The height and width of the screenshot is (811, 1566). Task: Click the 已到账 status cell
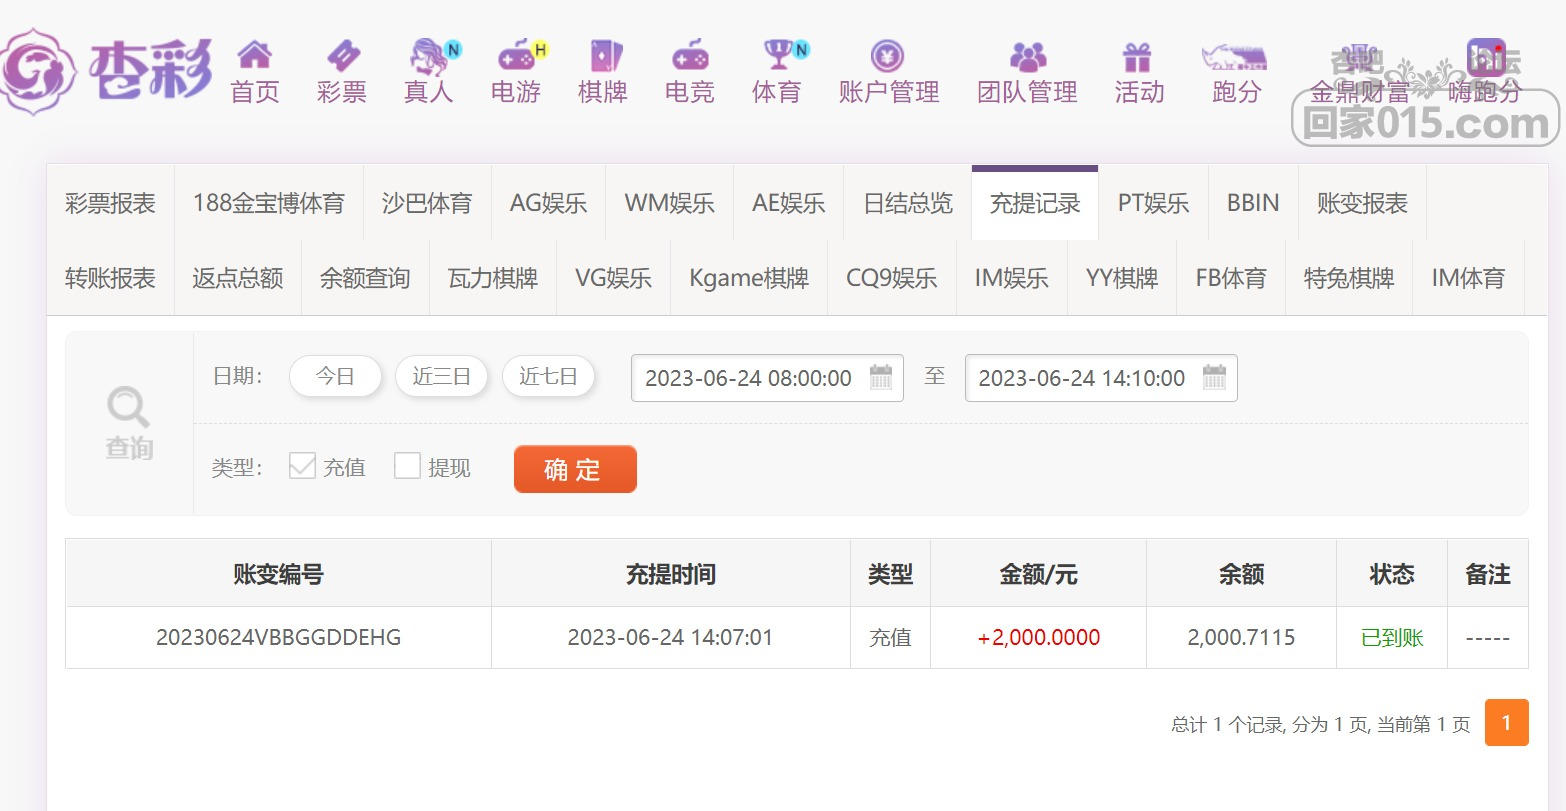point(1392,637)
